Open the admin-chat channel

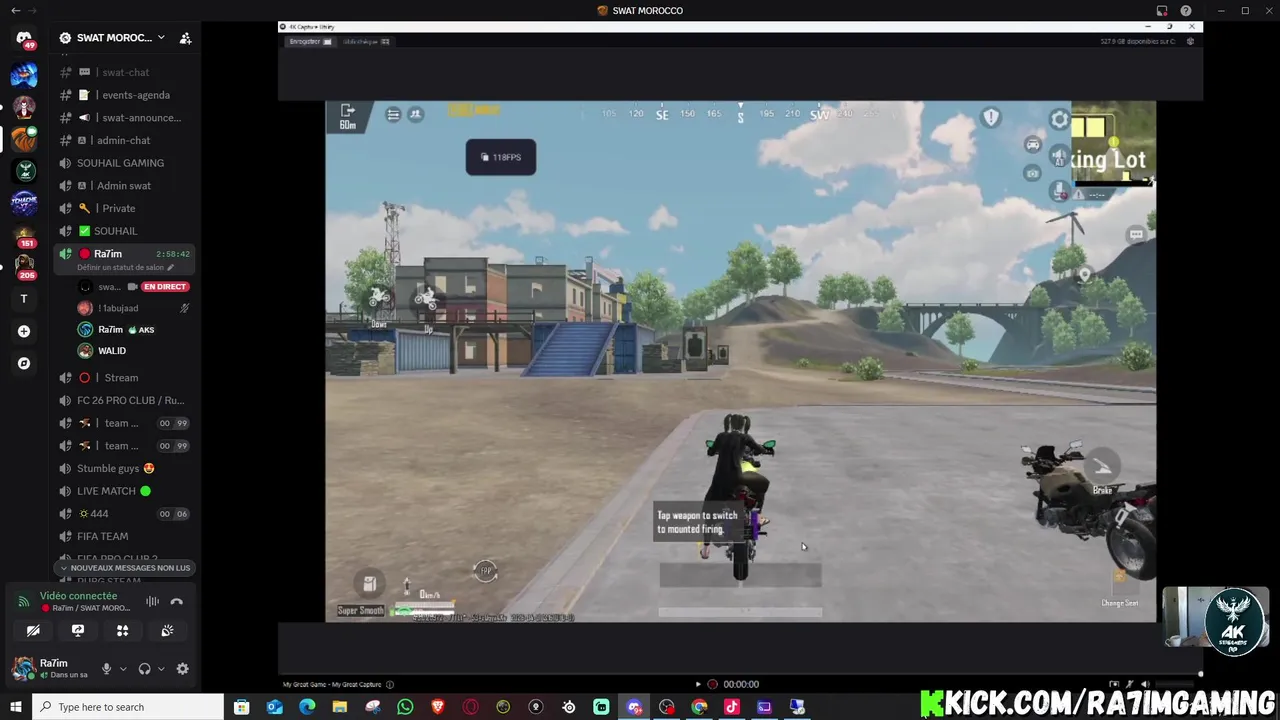(x=126, y=140)
